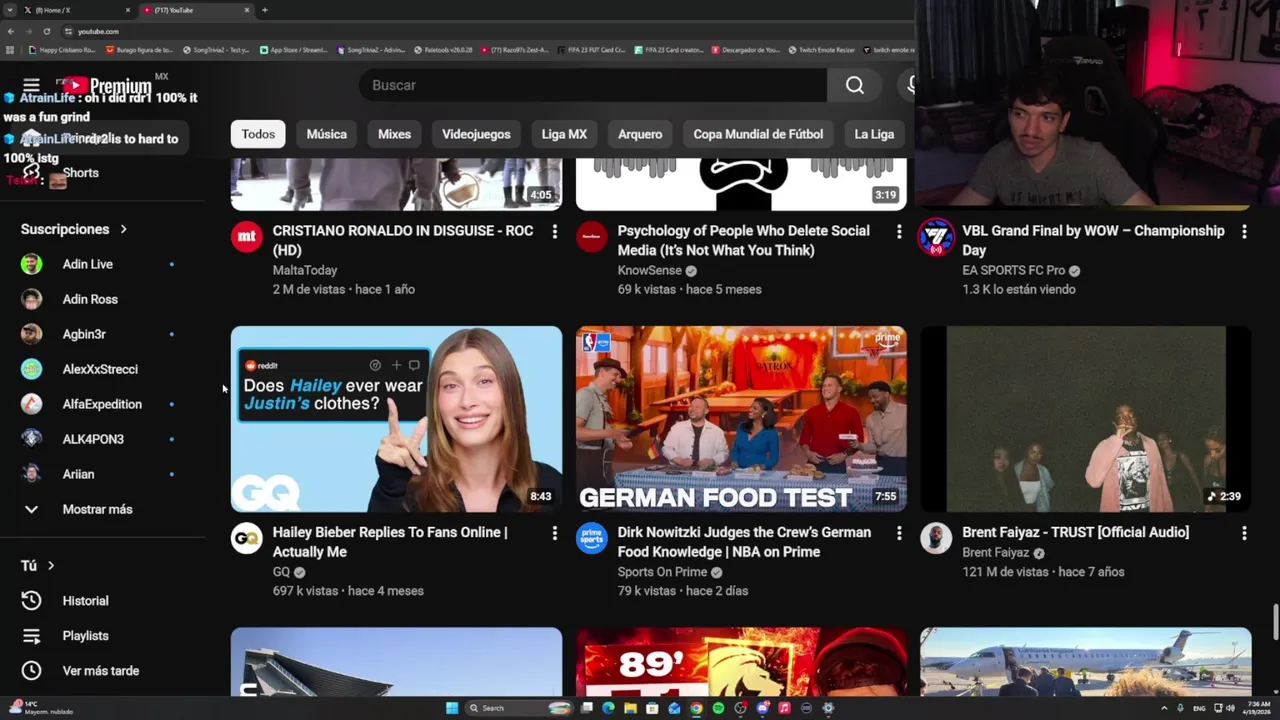Expand the Tú section chevron
1280x720 pixels.
click(x=51, y=566)
